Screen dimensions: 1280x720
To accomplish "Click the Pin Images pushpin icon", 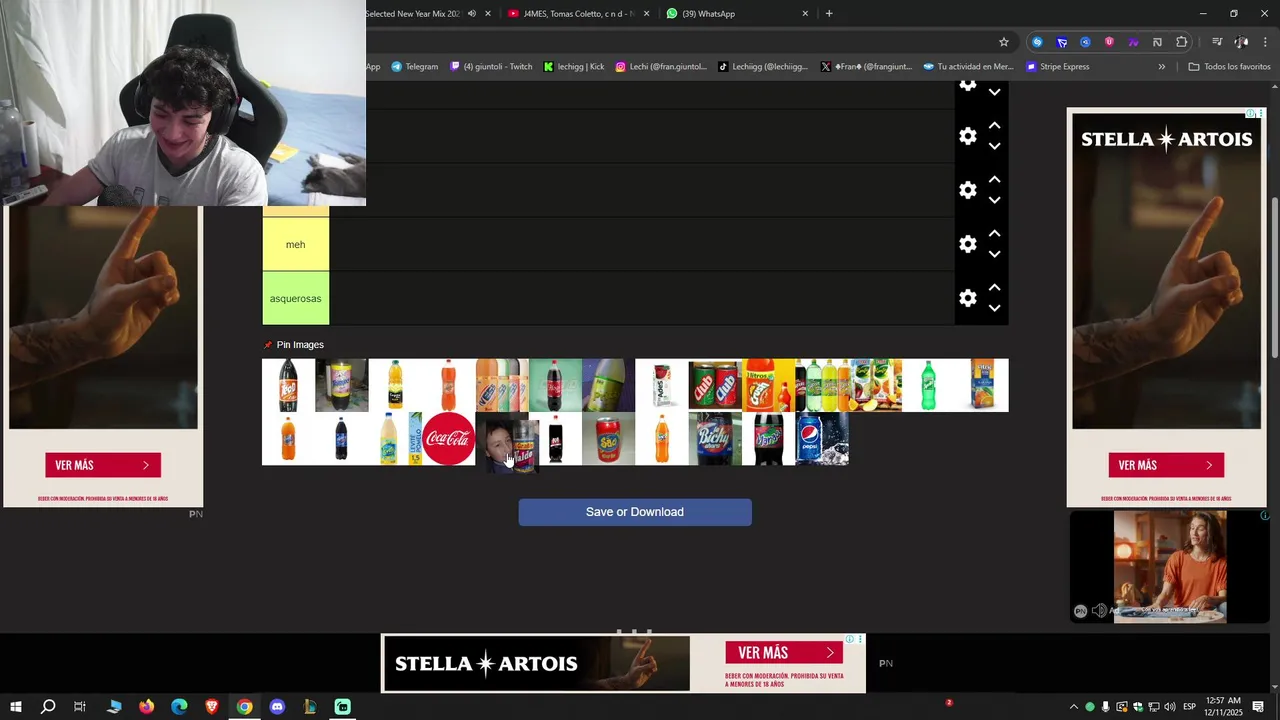I will coord(267,345).
